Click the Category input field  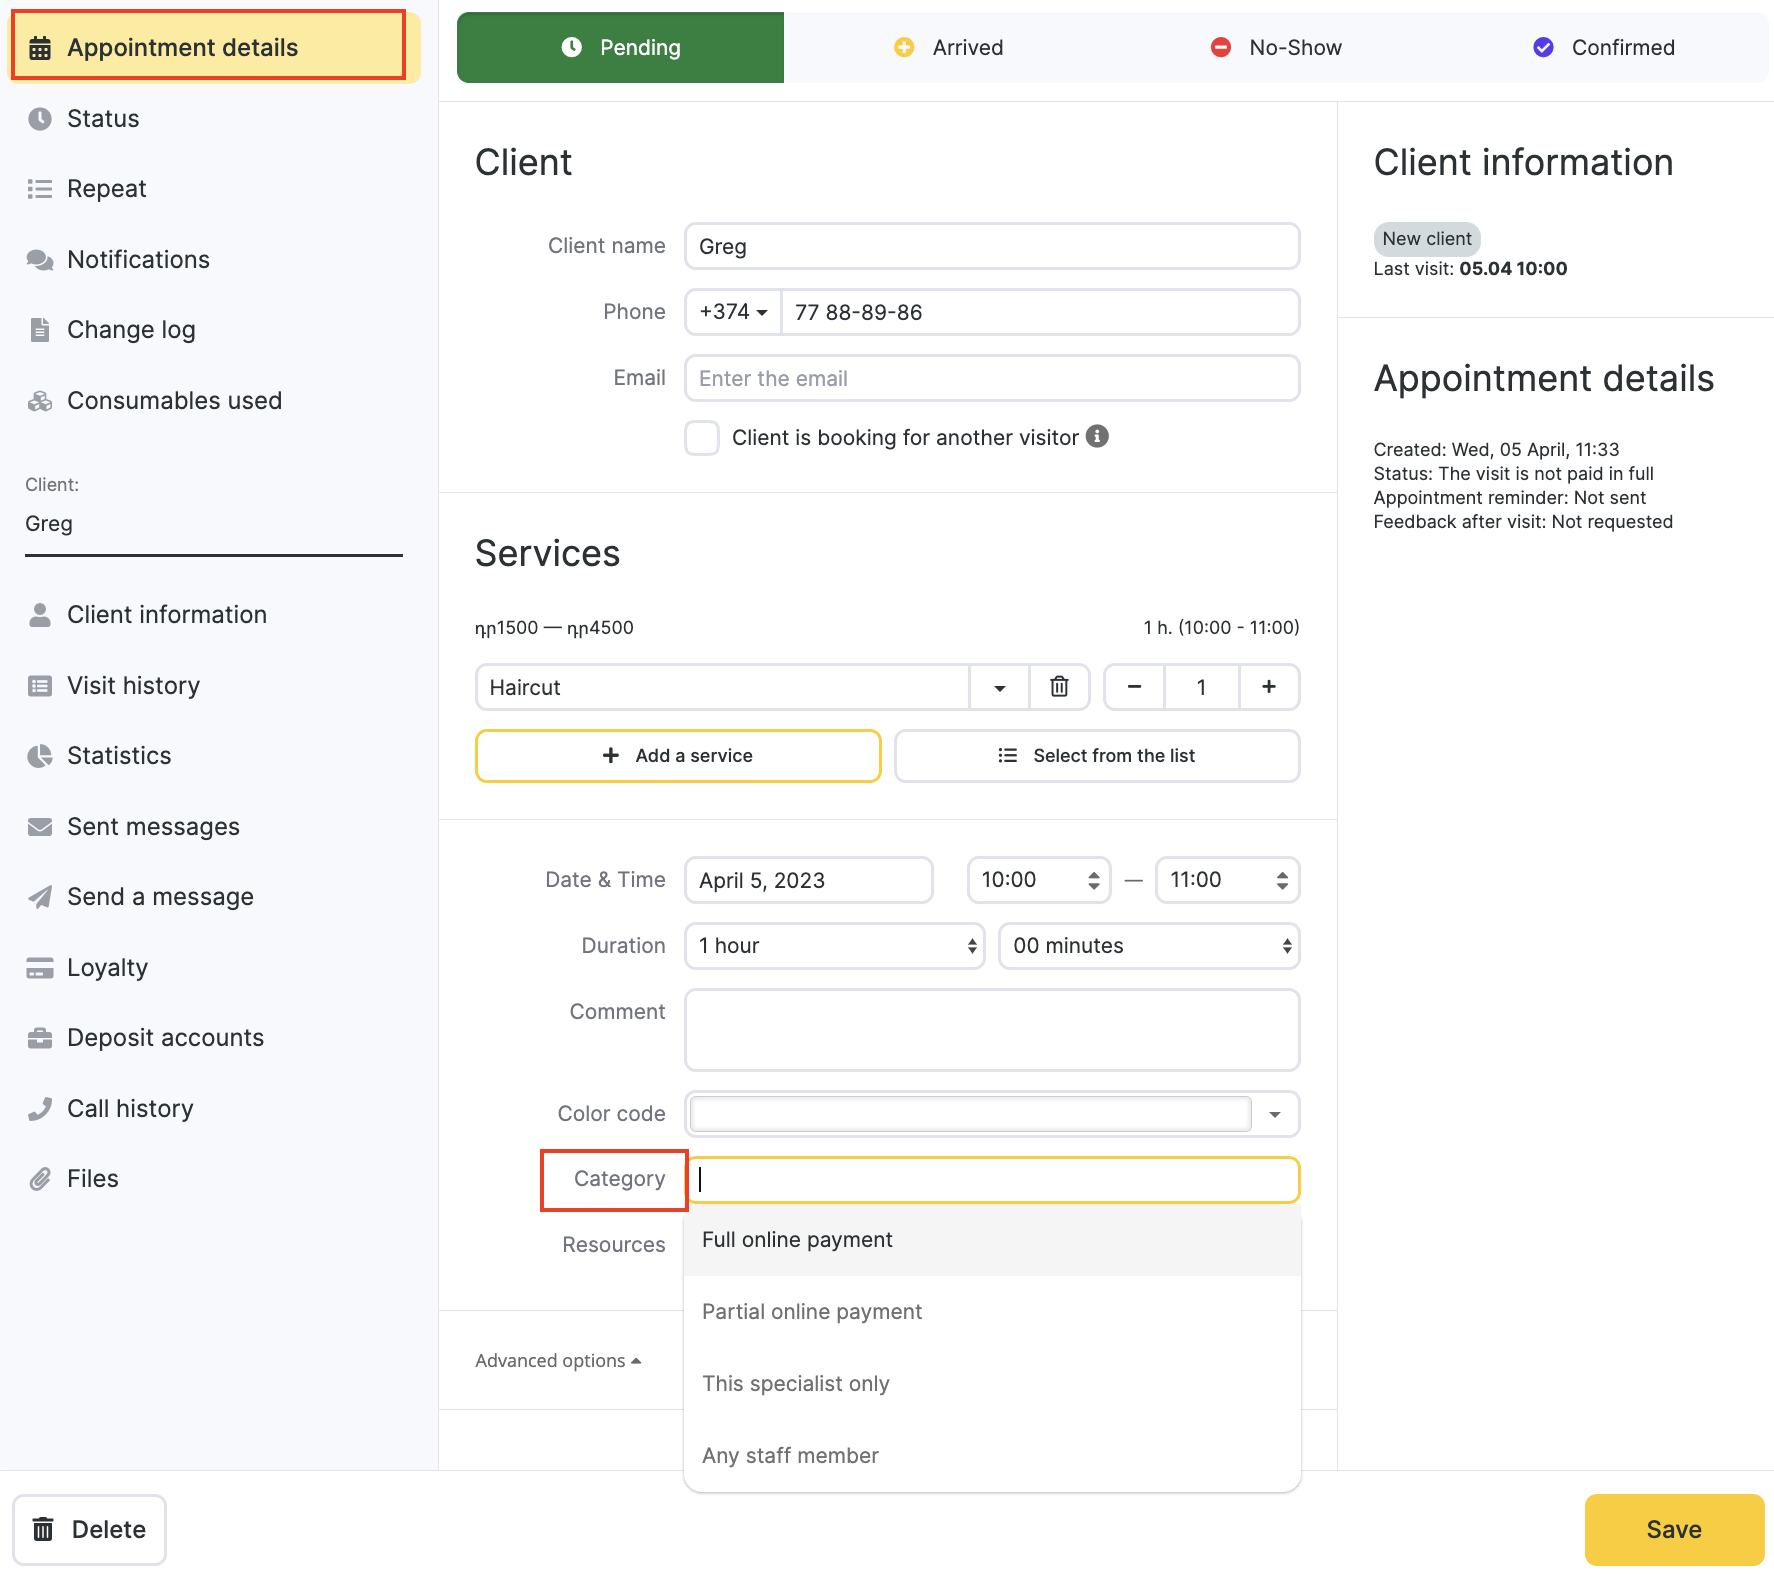992,1180
